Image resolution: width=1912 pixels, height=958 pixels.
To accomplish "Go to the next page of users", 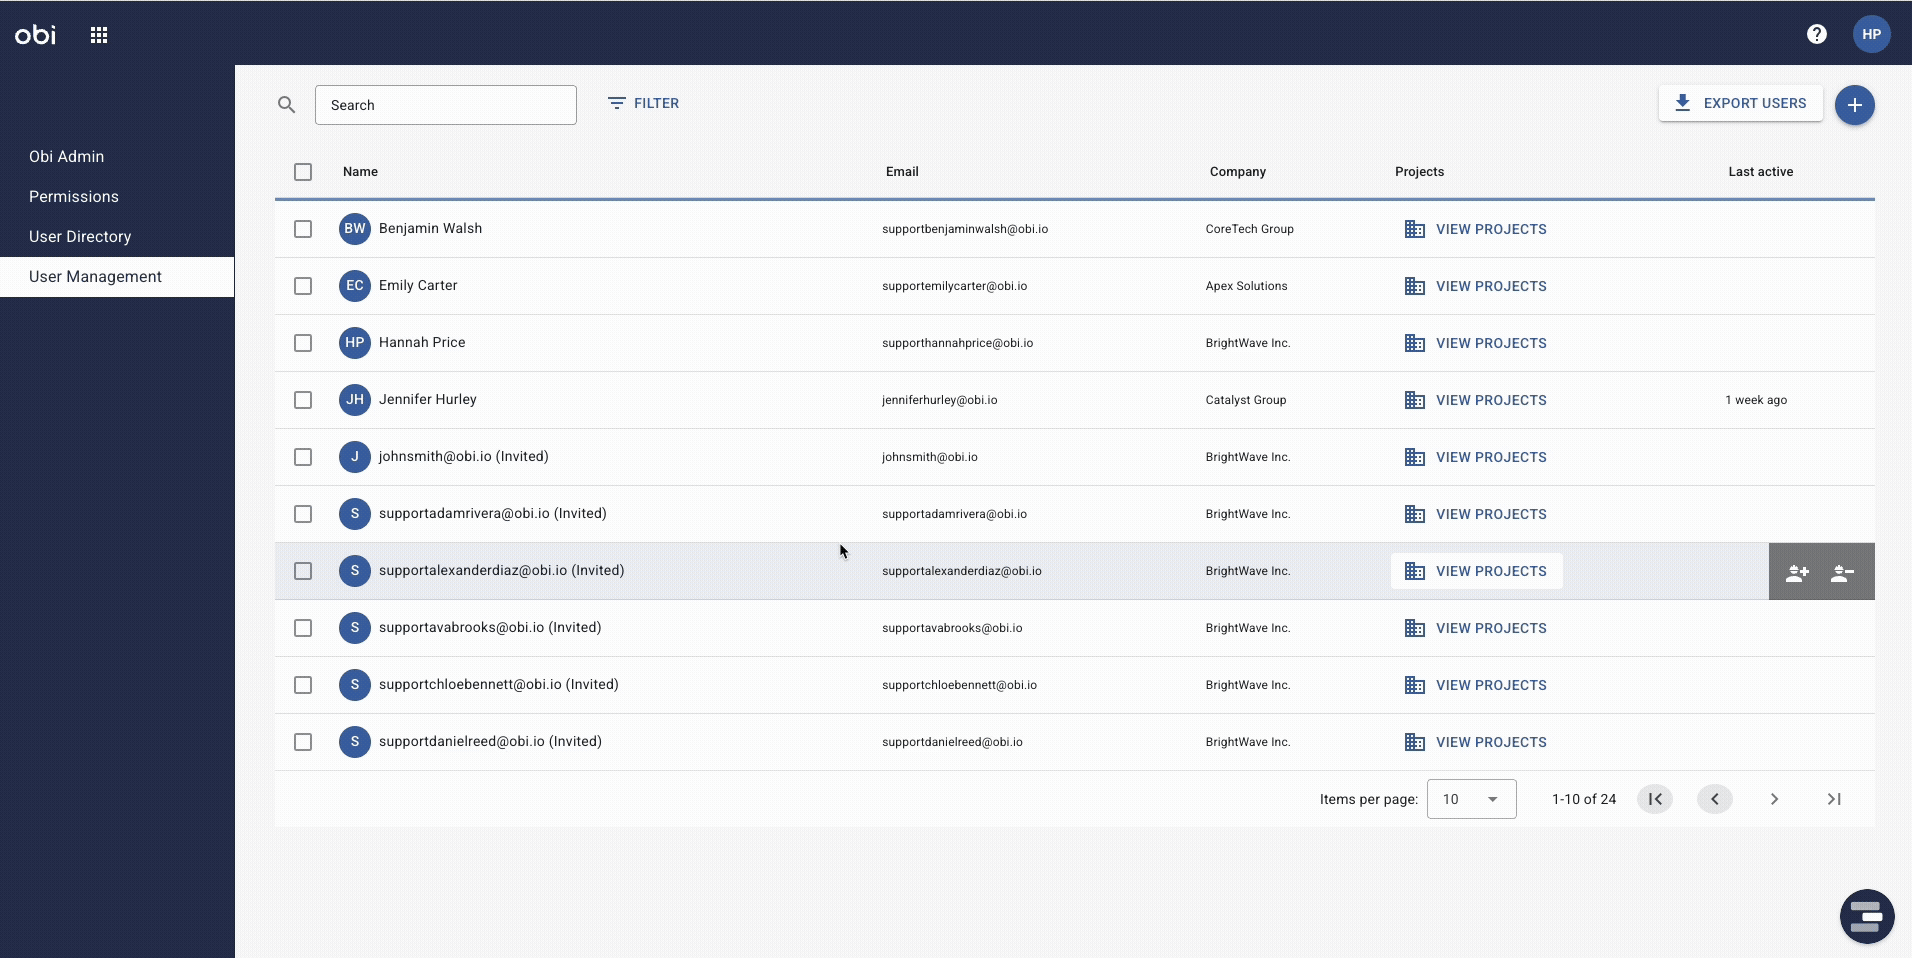I will point(1773,799).
